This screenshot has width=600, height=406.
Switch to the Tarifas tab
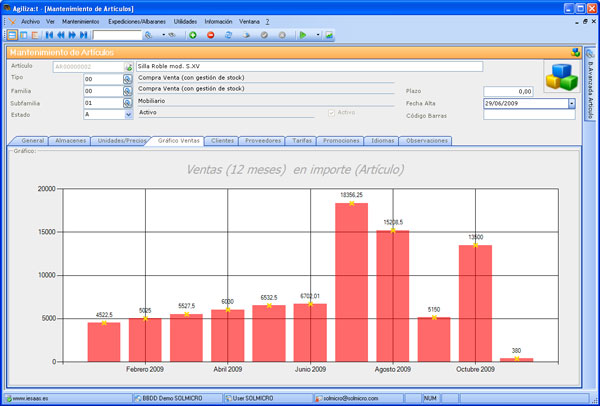[302, 141]
